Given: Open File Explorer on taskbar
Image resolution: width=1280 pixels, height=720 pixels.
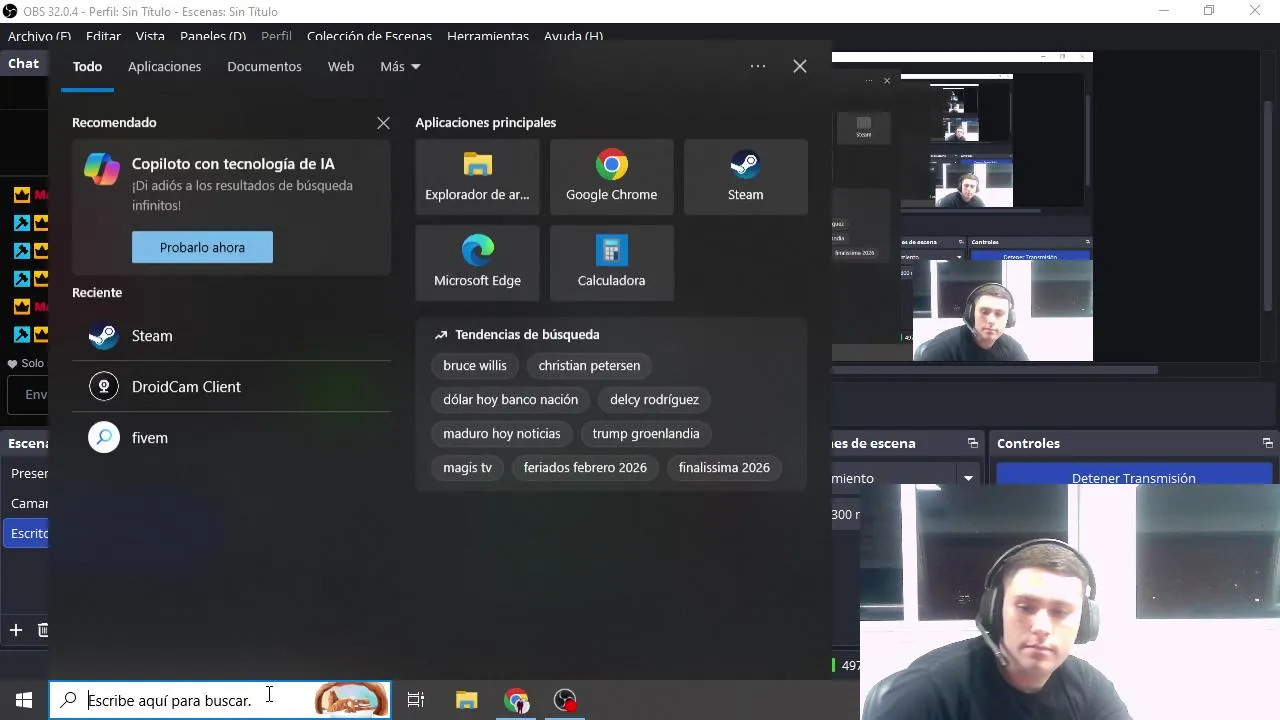Looking at the screenshot, I should [x=467, y=700].
